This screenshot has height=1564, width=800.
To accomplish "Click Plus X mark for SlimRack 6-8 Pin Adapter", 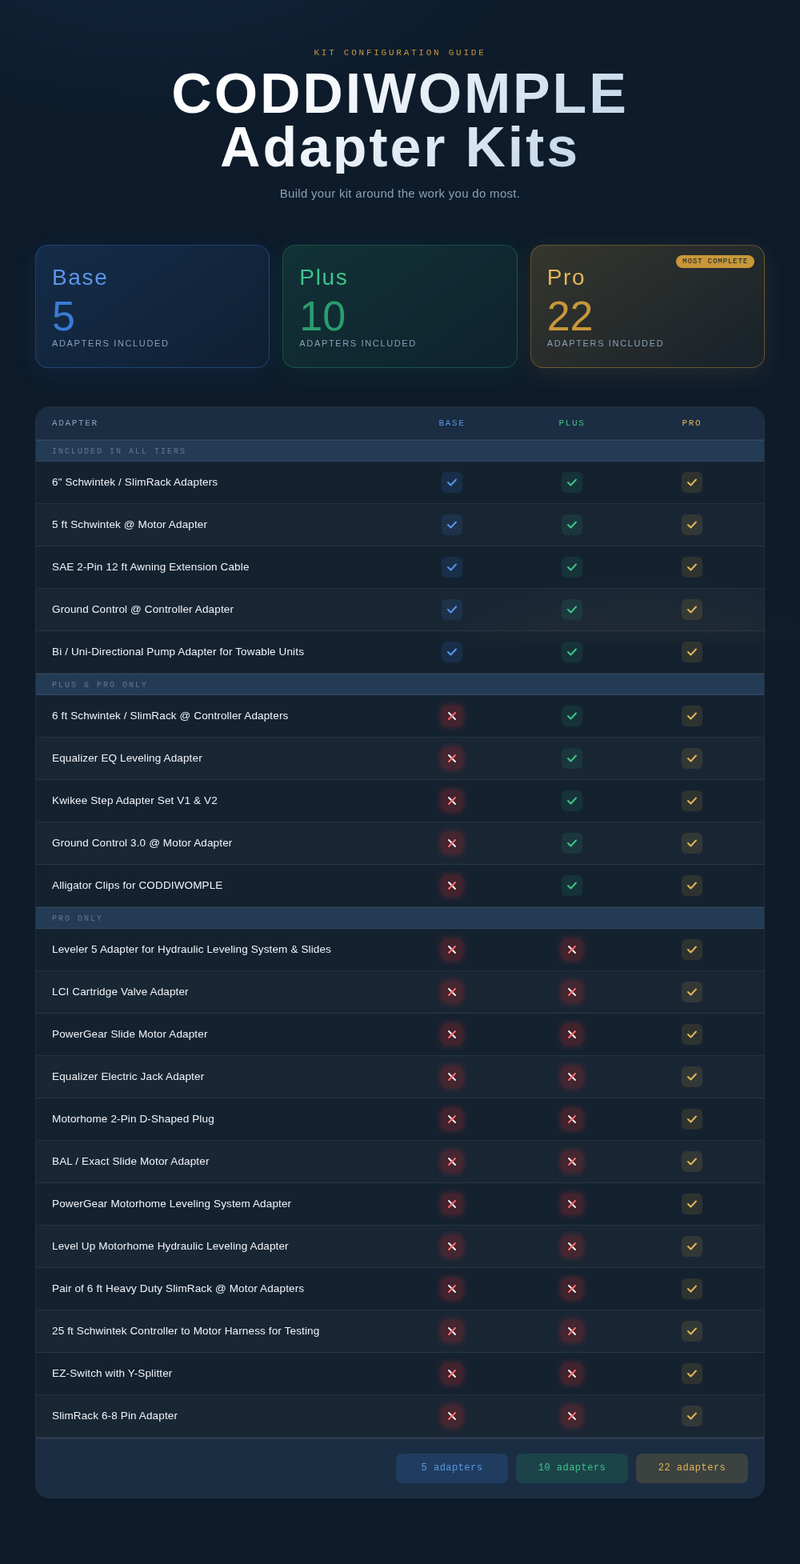I will 572,1416.
